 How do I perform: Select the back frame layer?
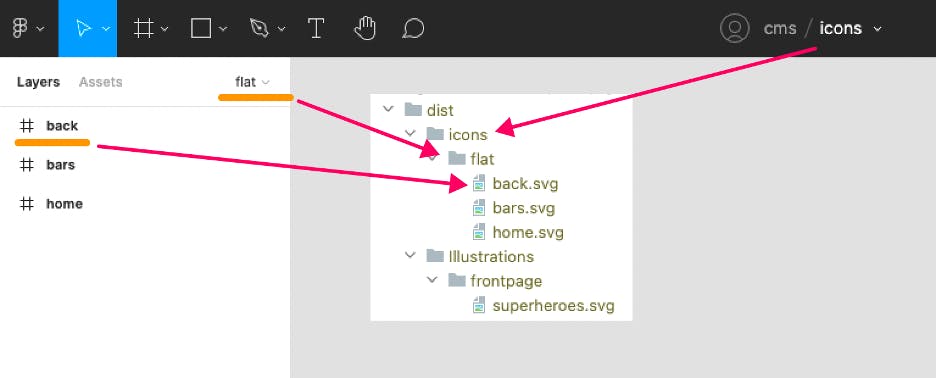tap(62, 126)
